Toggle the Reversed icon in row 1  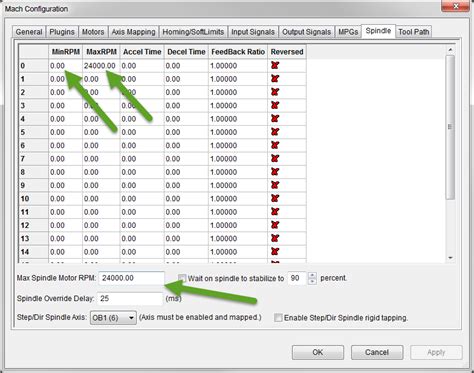click(275, 79)
